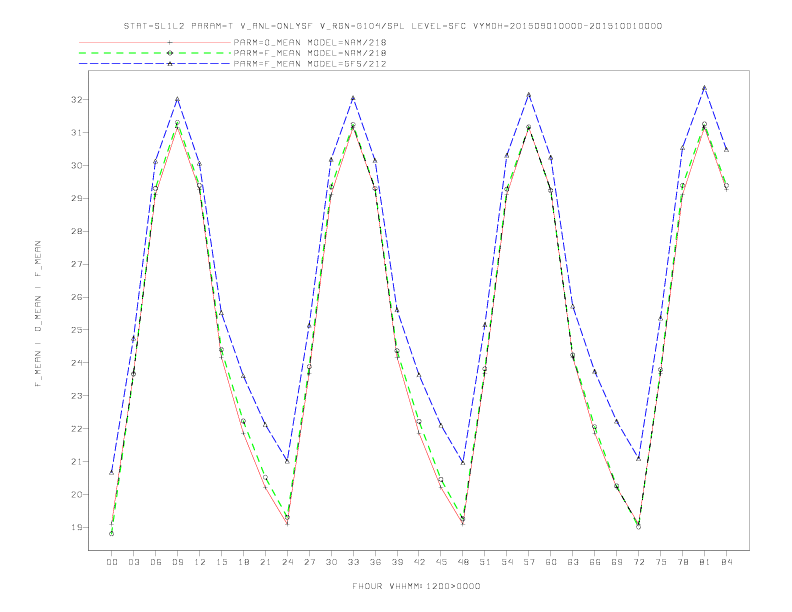Image resolution: width=792 pixels, height=612 pixels.
Task: Click x-axis tick label 54
Action: coord(507,562)
